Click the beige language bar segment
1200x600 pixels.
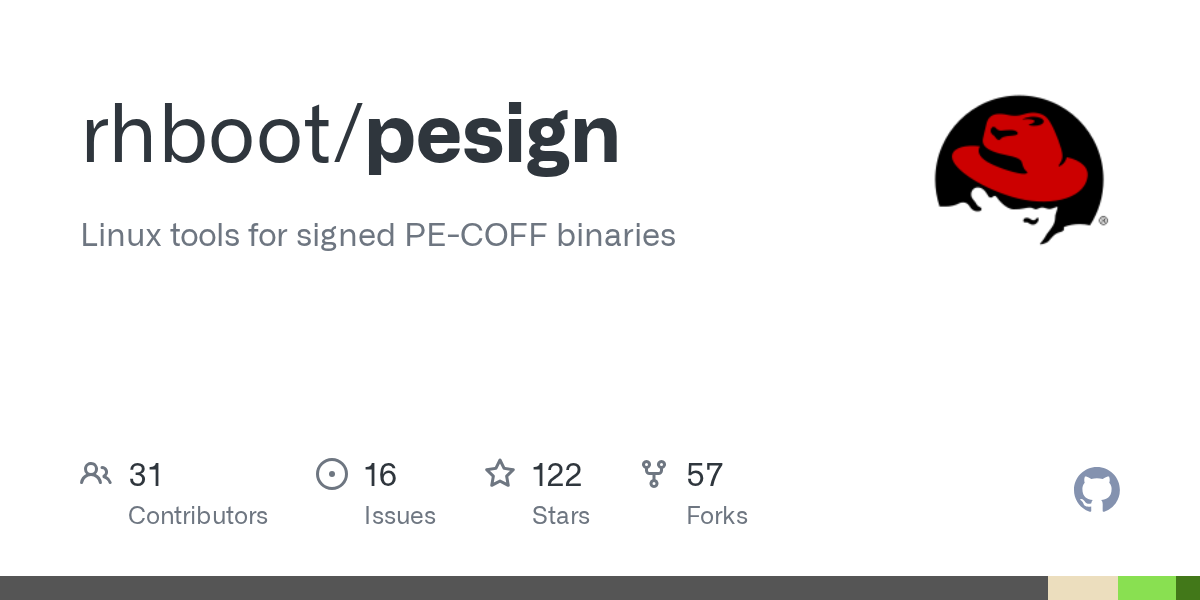pyautogui.click(x=1082, y=588)
